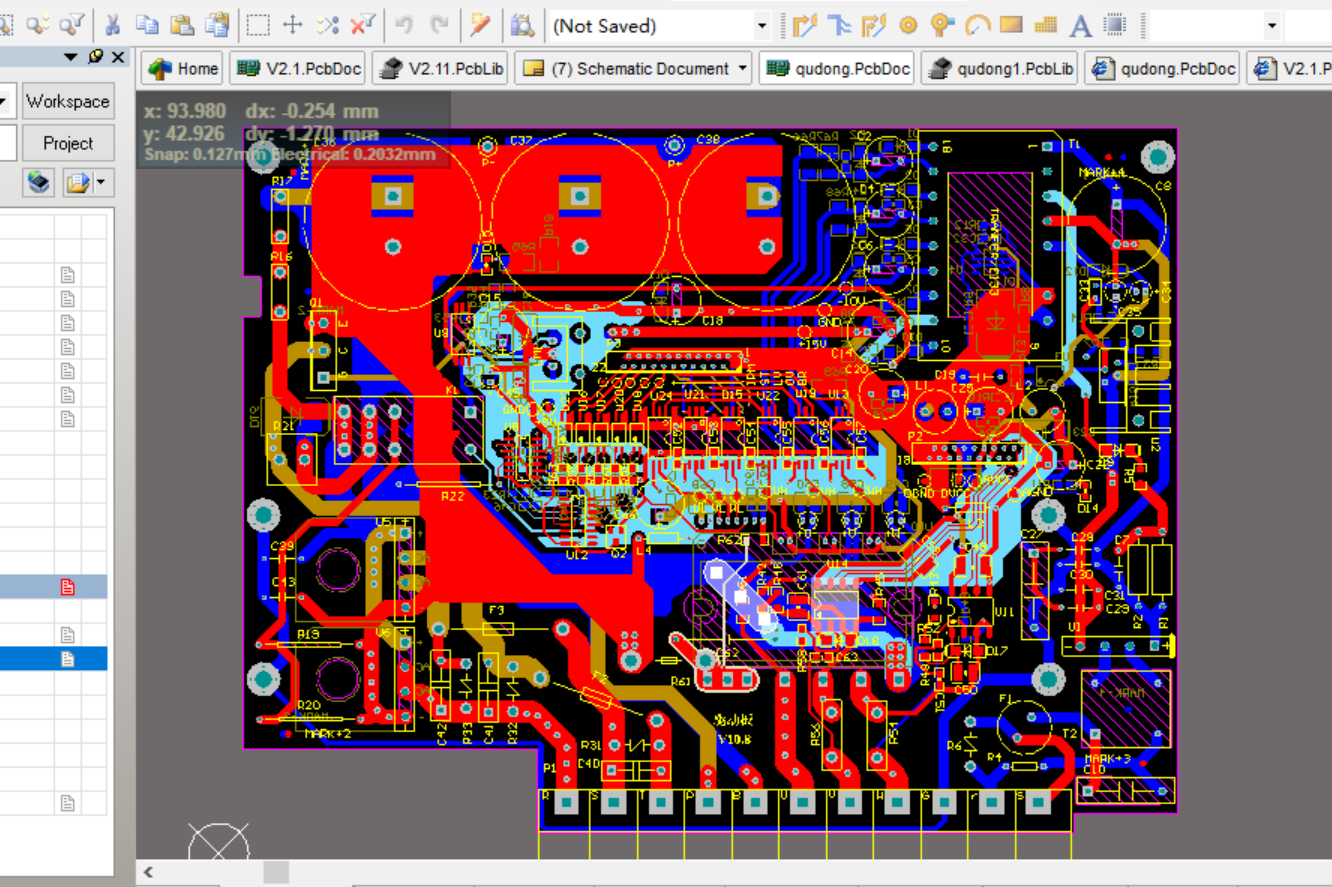Image resolution: width=1332 pixels, height=887 pixels.
Task: Choose the Place Arc tool
Action: 977,25
